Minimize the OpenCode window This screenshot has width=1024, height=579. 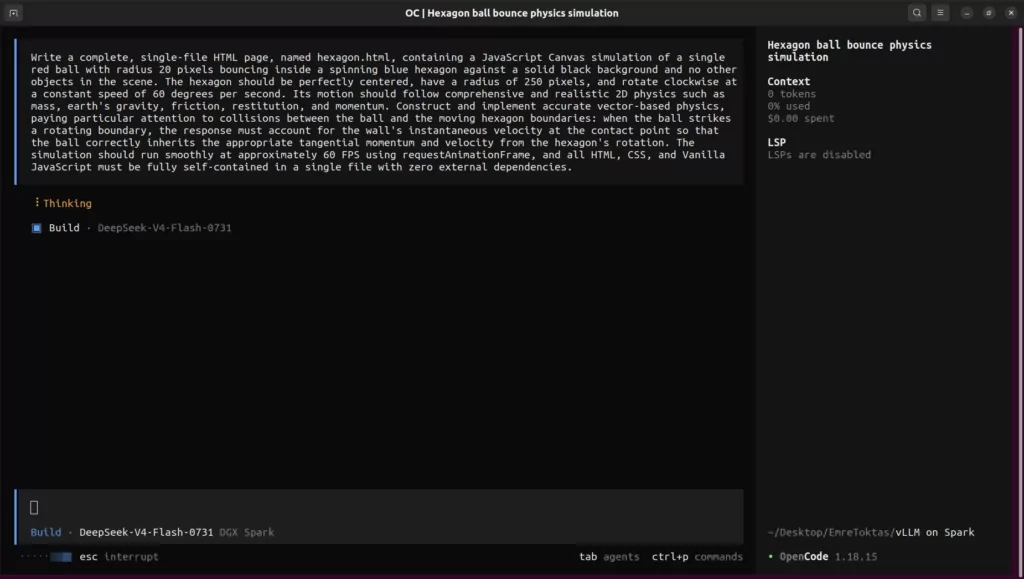click(x=967, y=12)
